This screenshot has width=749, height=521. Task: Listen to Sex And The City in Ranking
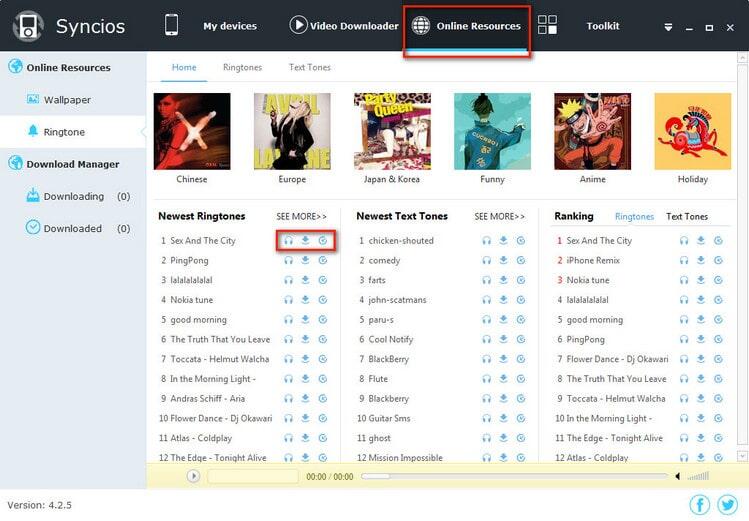tap(684, 241)
